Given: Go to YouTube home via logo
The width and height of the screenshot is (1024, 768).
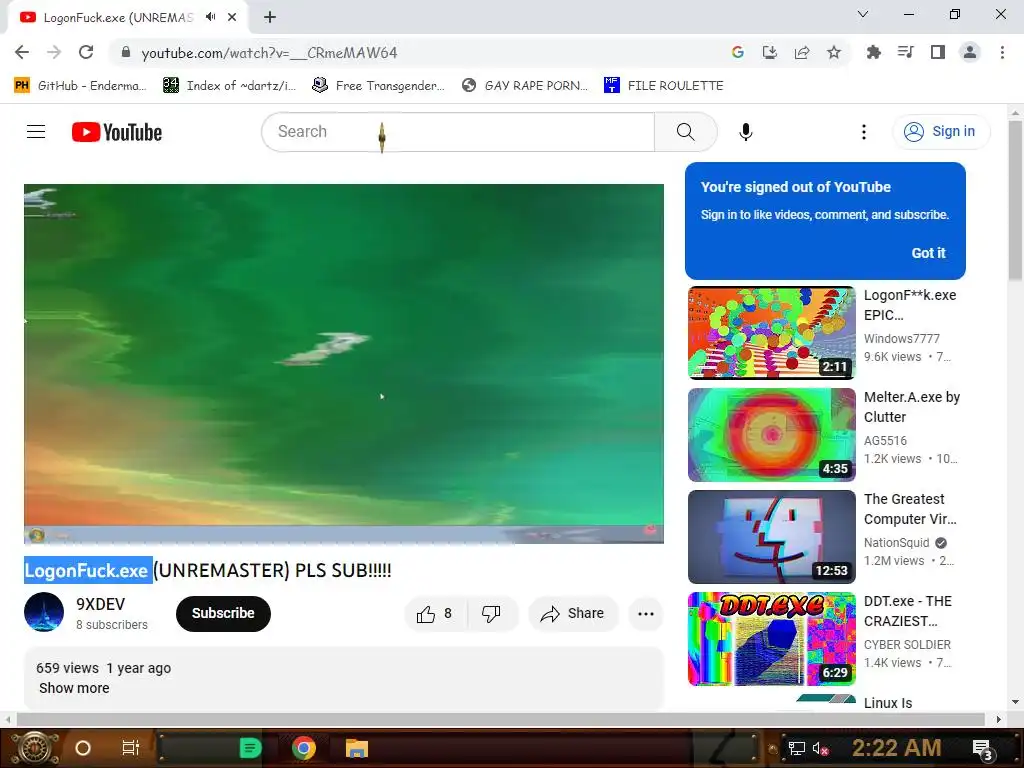Looking at the screenshot, I should click(x=117, y=132).
